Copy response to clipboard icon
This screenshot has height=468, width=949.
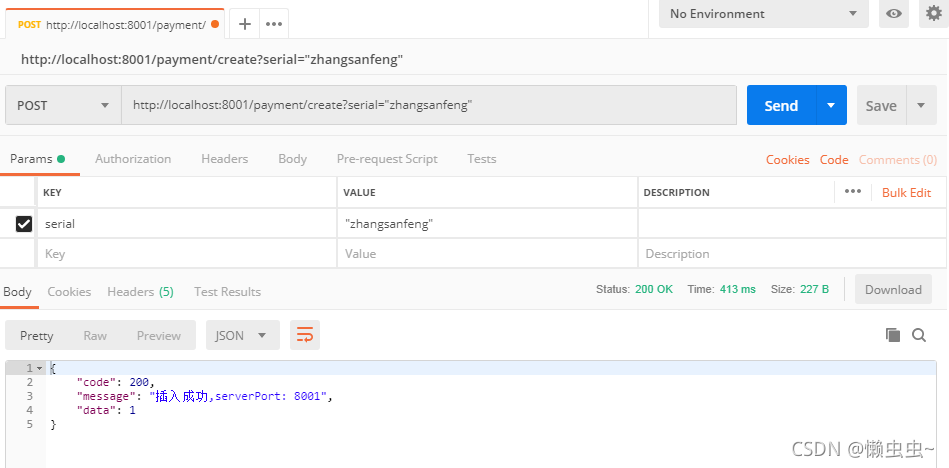point(893,335)
